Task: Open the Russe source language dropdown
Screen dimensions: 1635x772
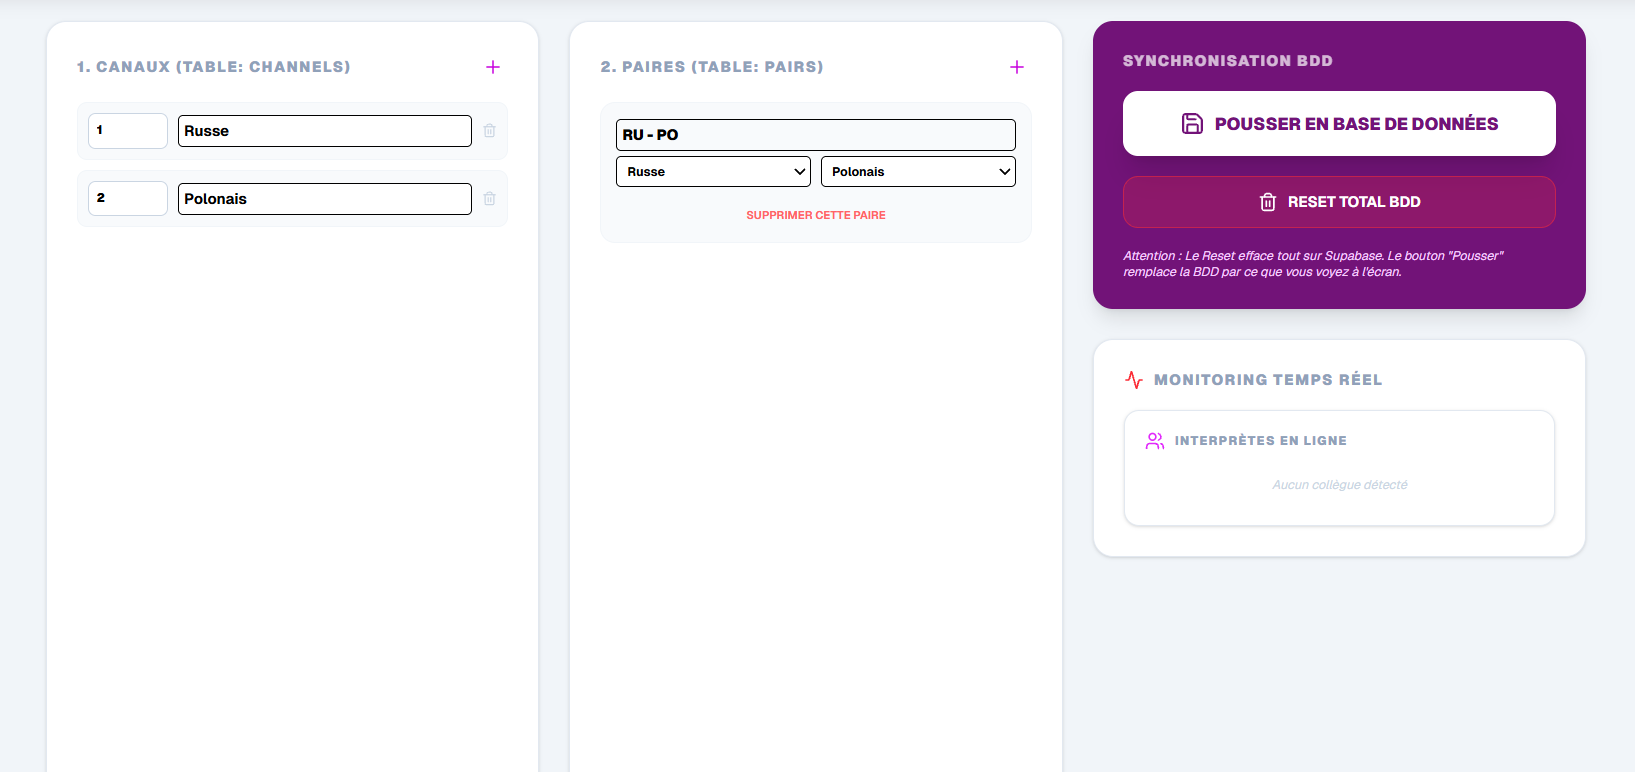Action: click(713, 172)
